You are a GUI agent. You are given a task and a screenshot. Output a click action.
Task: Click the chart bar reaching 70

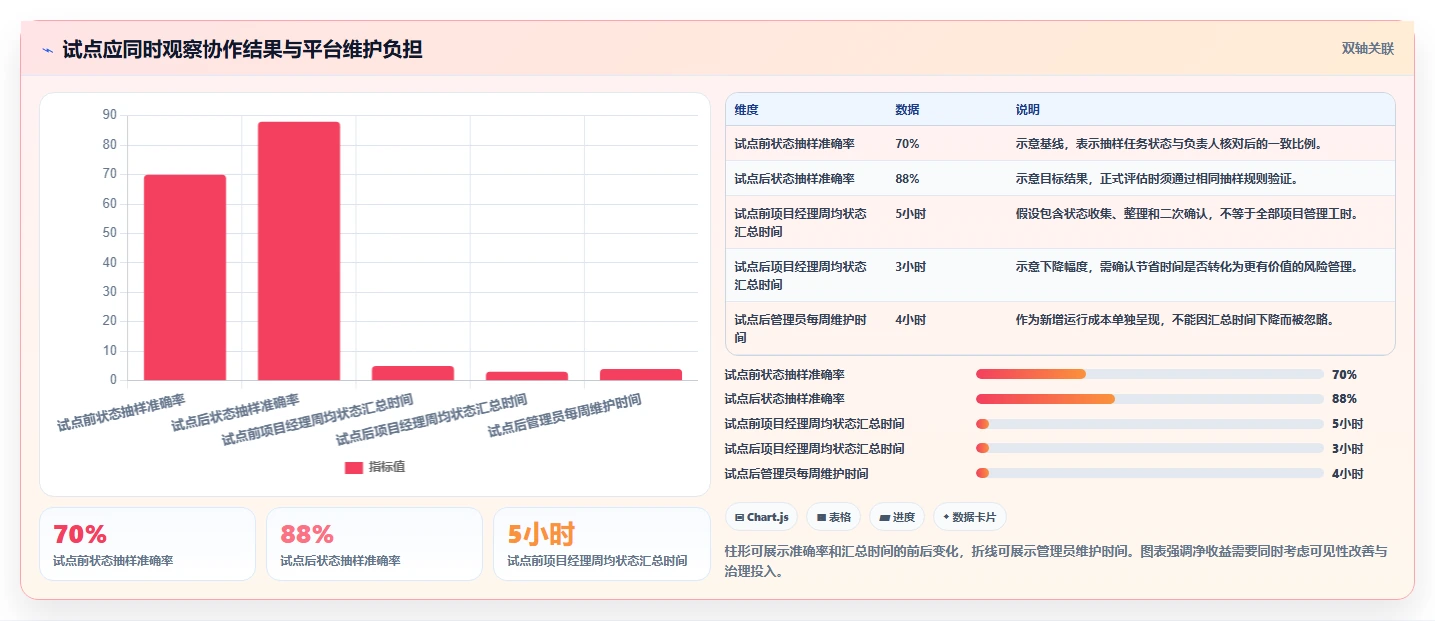[x=185, y=278]
